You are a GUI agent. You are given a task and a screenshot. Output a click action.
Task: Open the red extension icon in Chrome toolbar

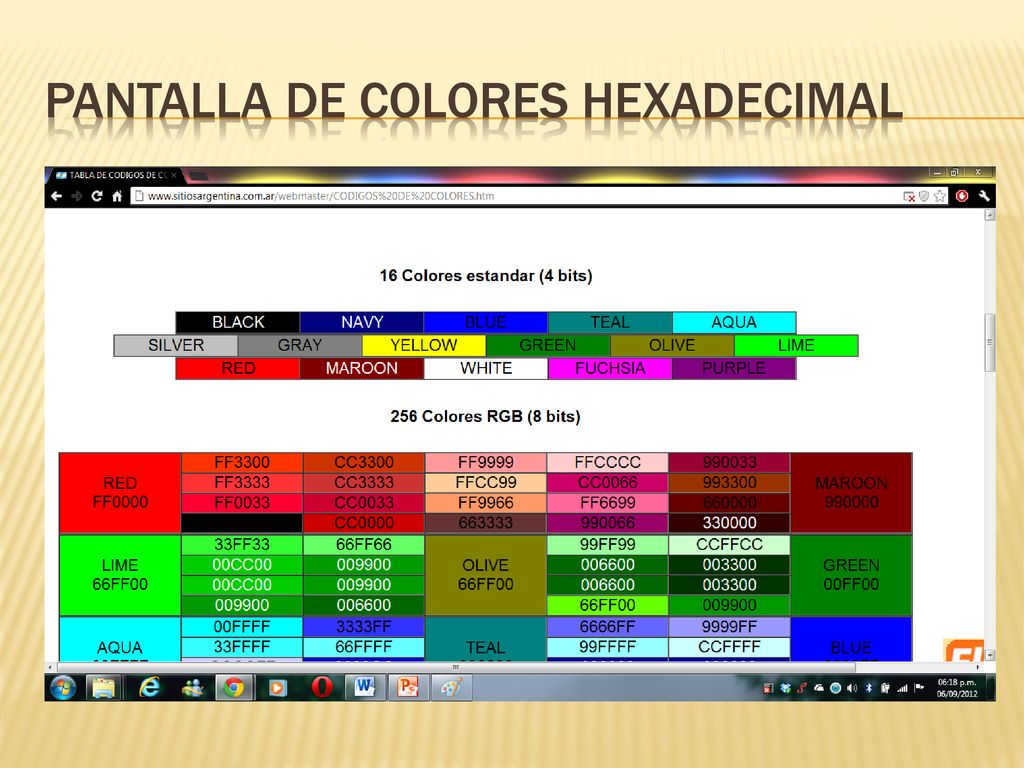[962, 196]
